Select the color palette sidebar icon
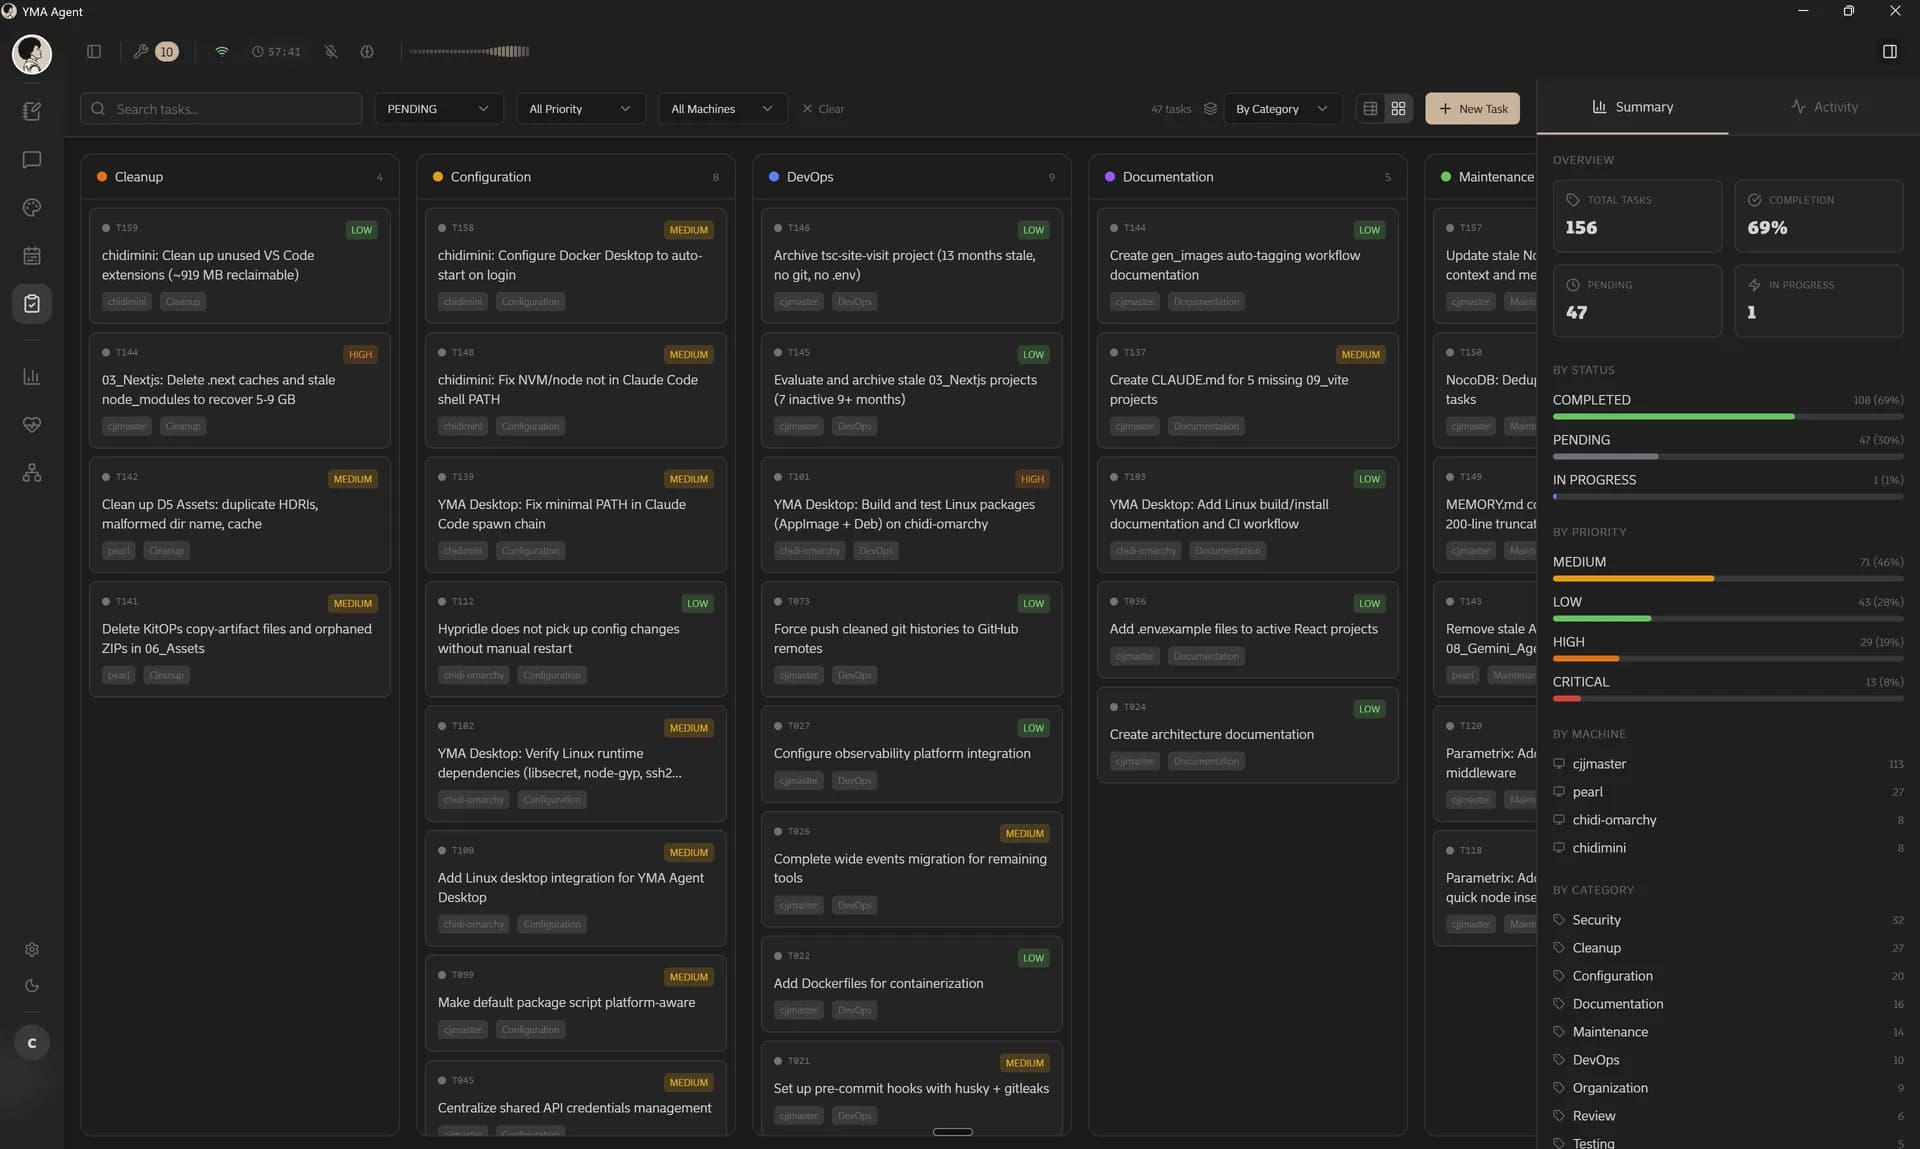1920x1149 pixels. (32, 208)
